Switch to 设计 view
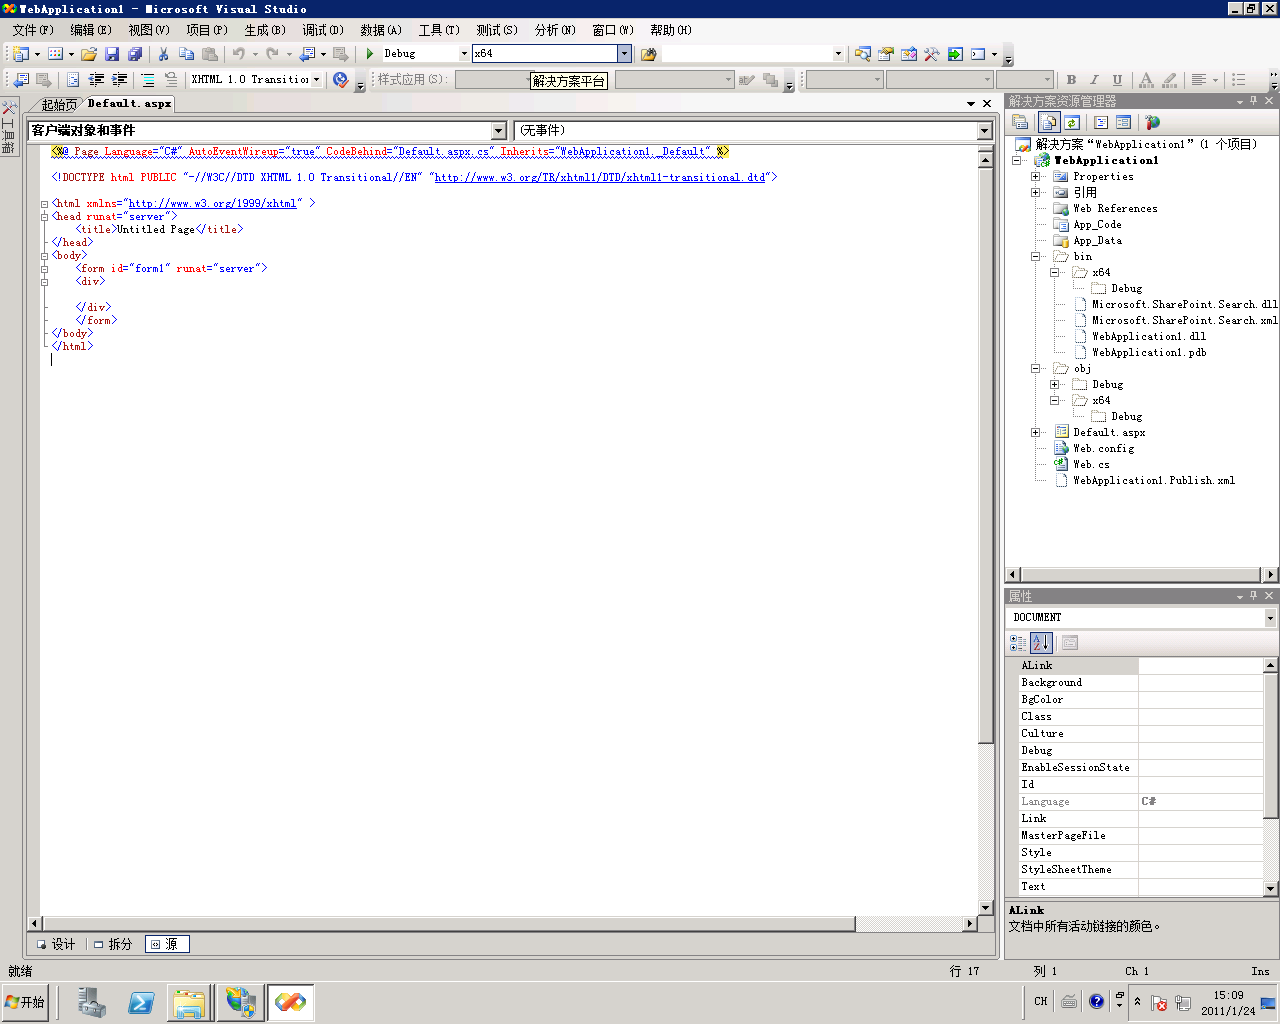Image resolution: width=1280 pixels, height=1024 pixels. tap(56, 944)
